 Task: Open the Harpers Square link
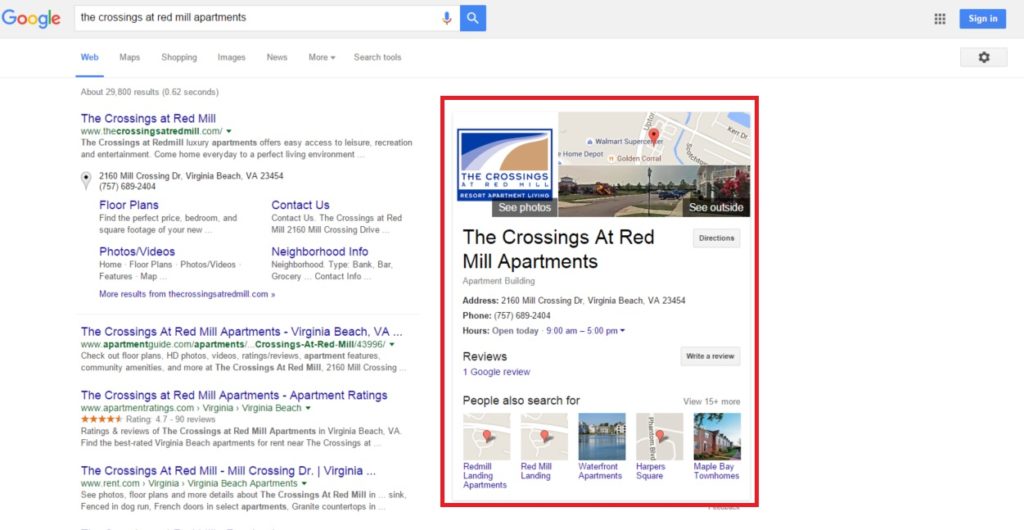(x=650, y=471)
